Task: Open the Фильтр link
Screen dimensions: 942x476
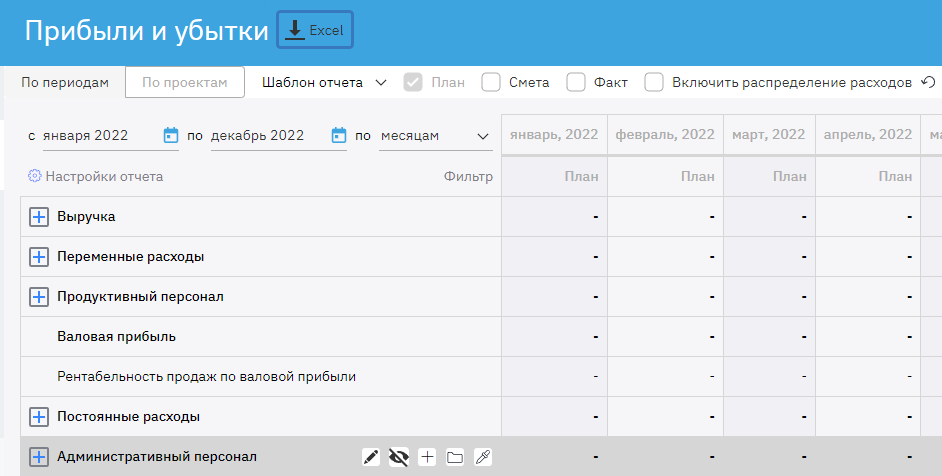Action: pos(468,176)
